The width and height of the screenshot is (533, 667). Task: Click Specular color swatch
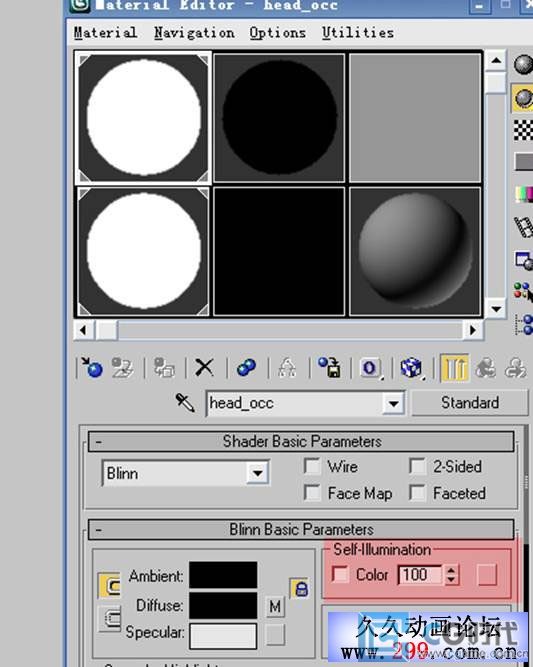tap(223, 636)
